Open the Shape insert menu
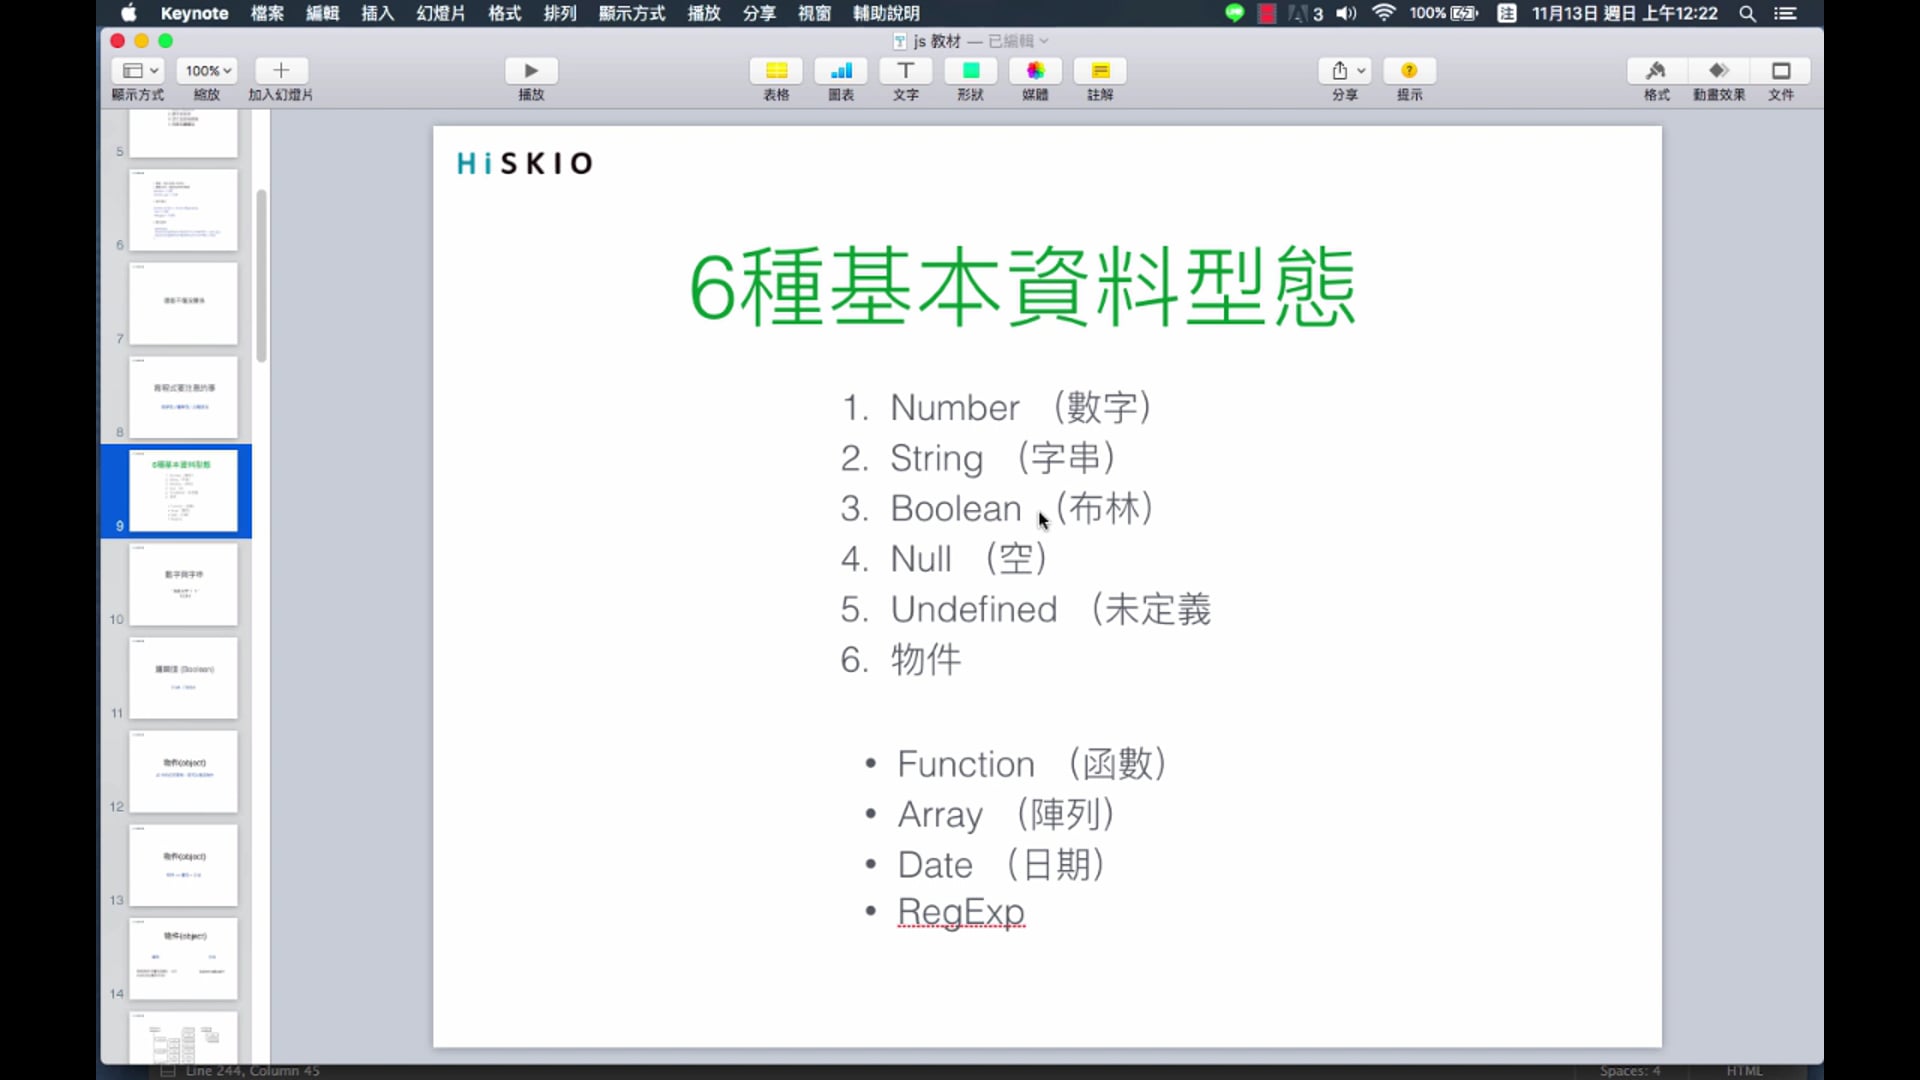The width and height of the screenshot is (1920, 1080). coord(970,71)
